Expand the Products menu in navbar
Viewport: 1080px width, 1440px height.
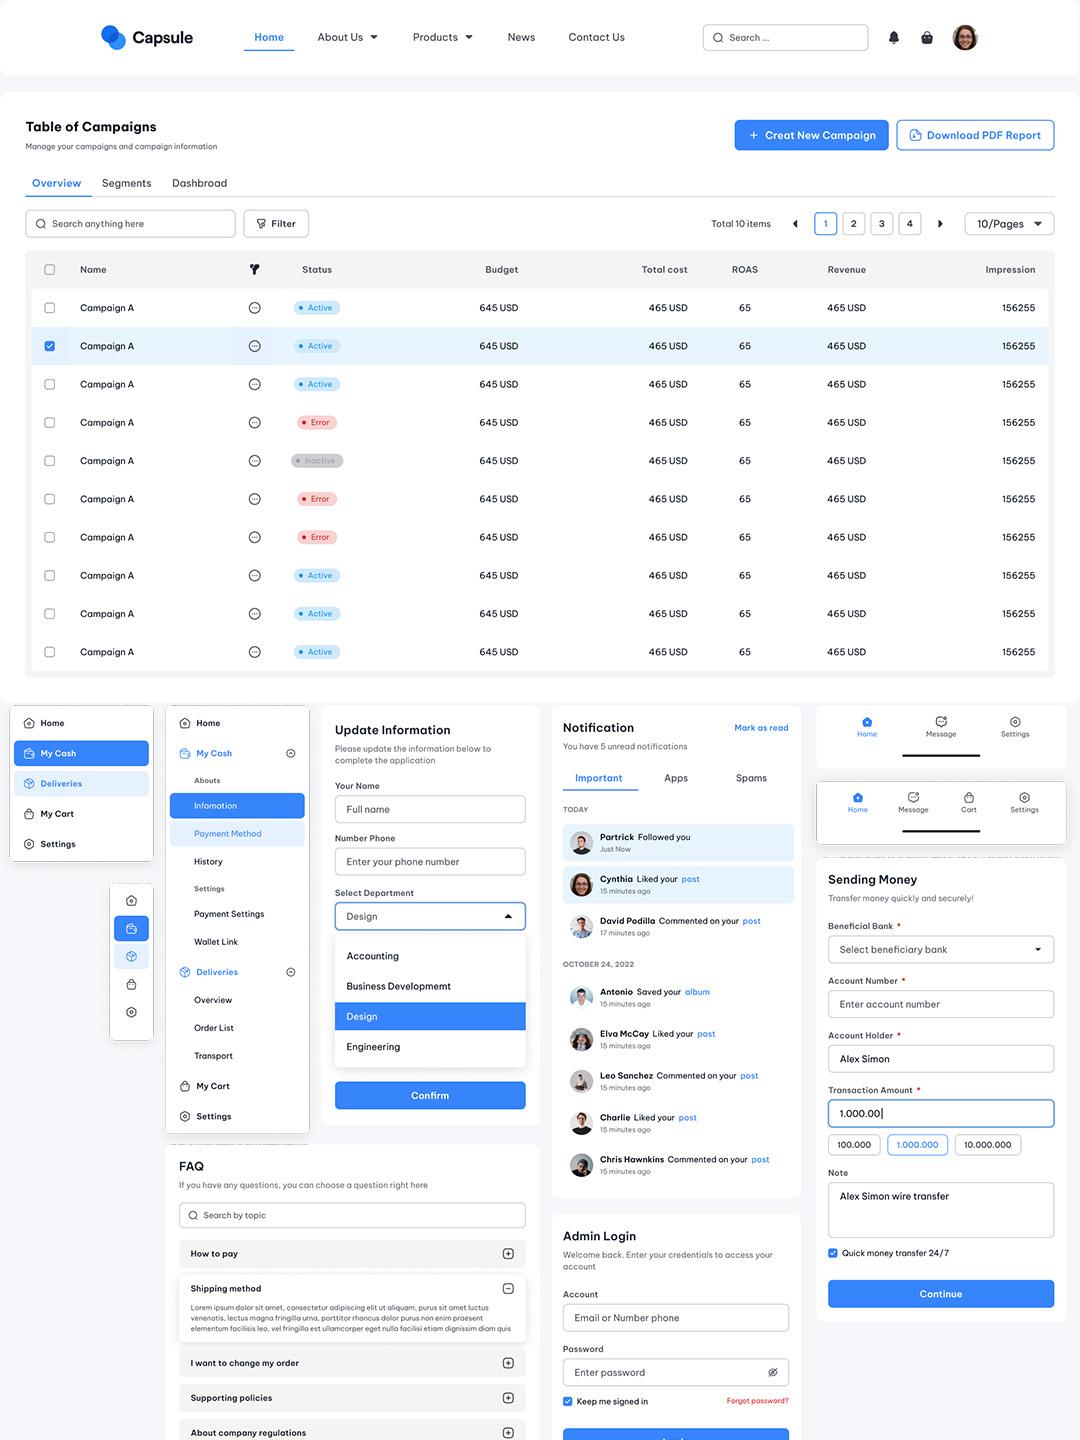[x=442, y=38]
